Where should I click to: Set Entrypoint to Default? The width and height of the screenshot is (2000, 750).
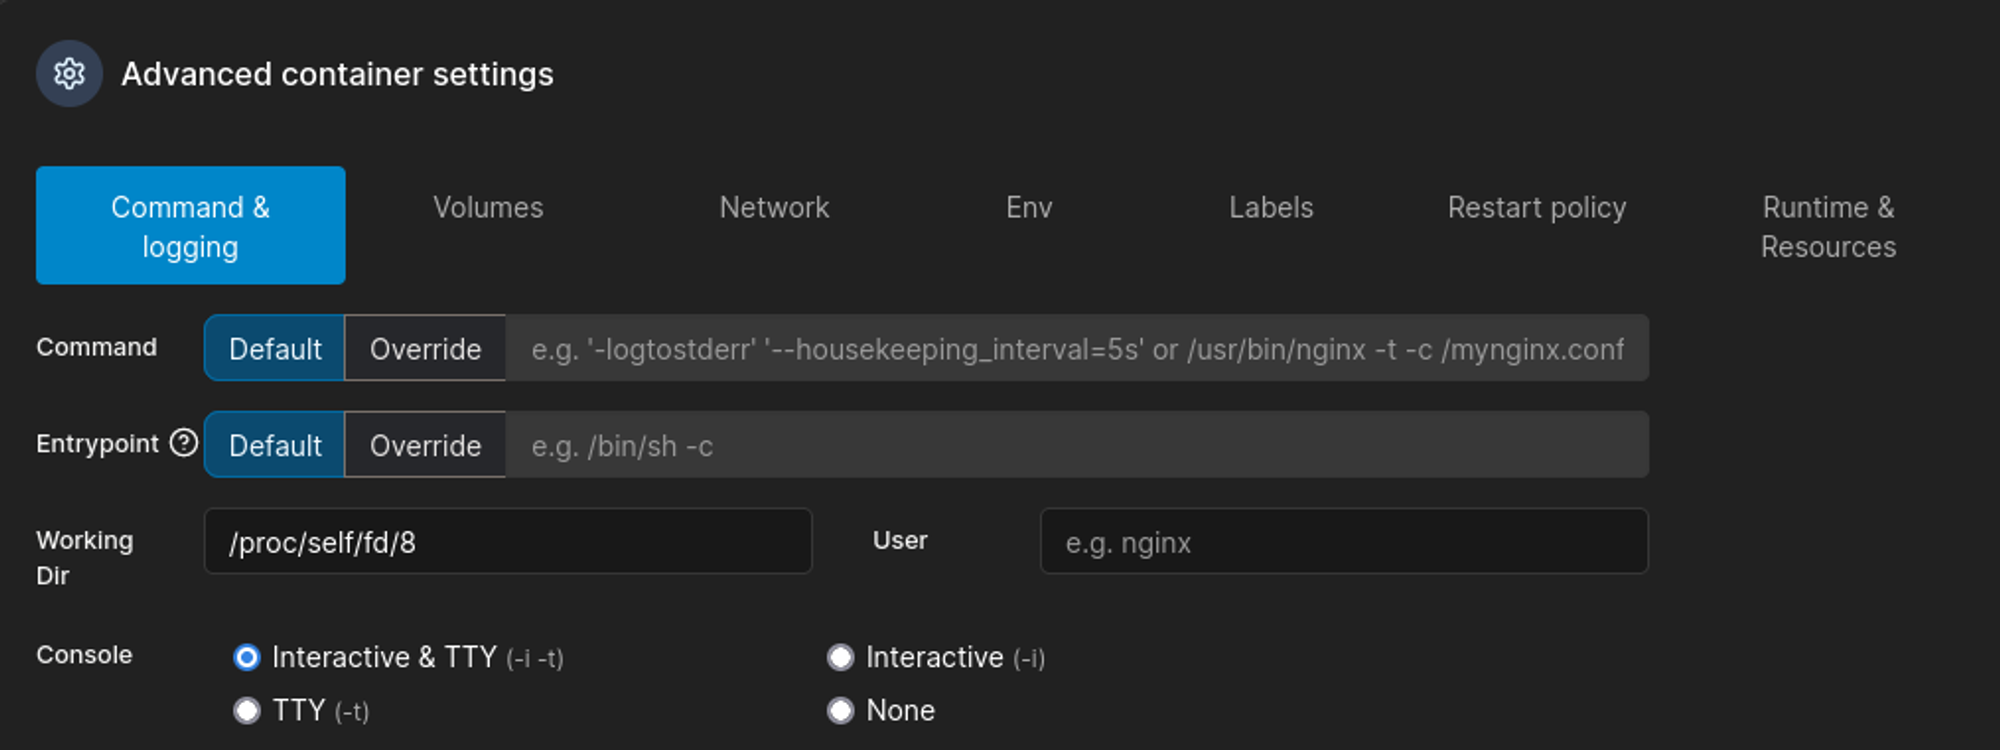click(275, 445)
